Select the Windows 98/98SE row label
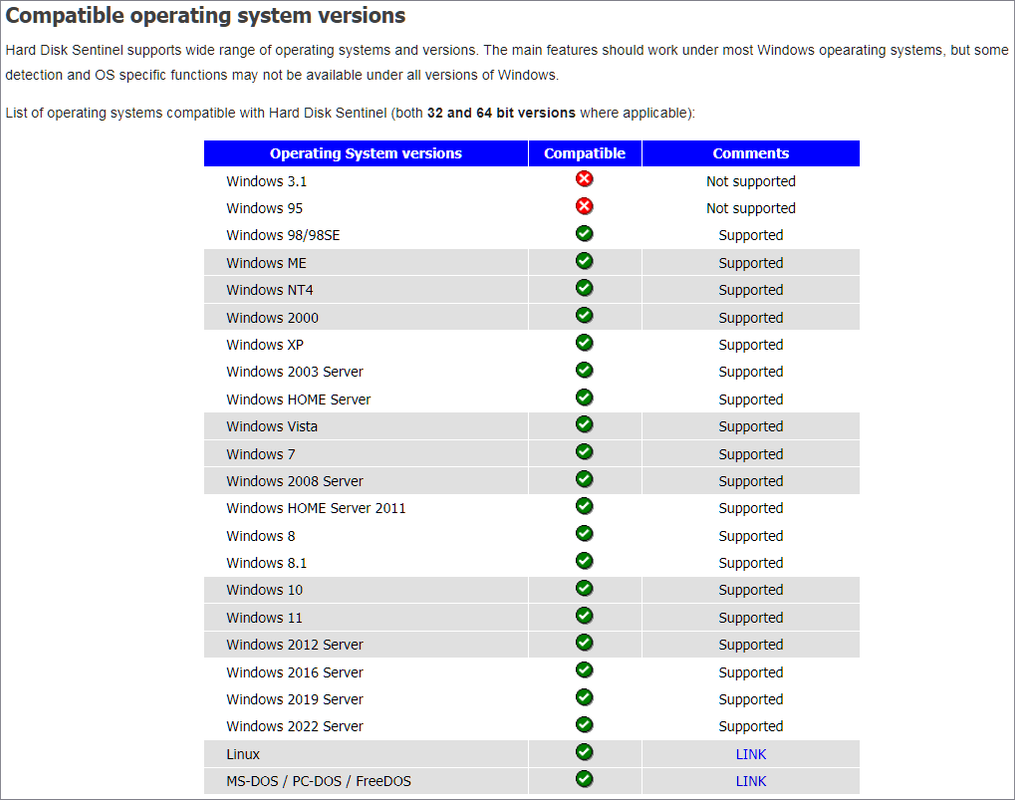Screen dimensions: 1015x800 [283, 236]
